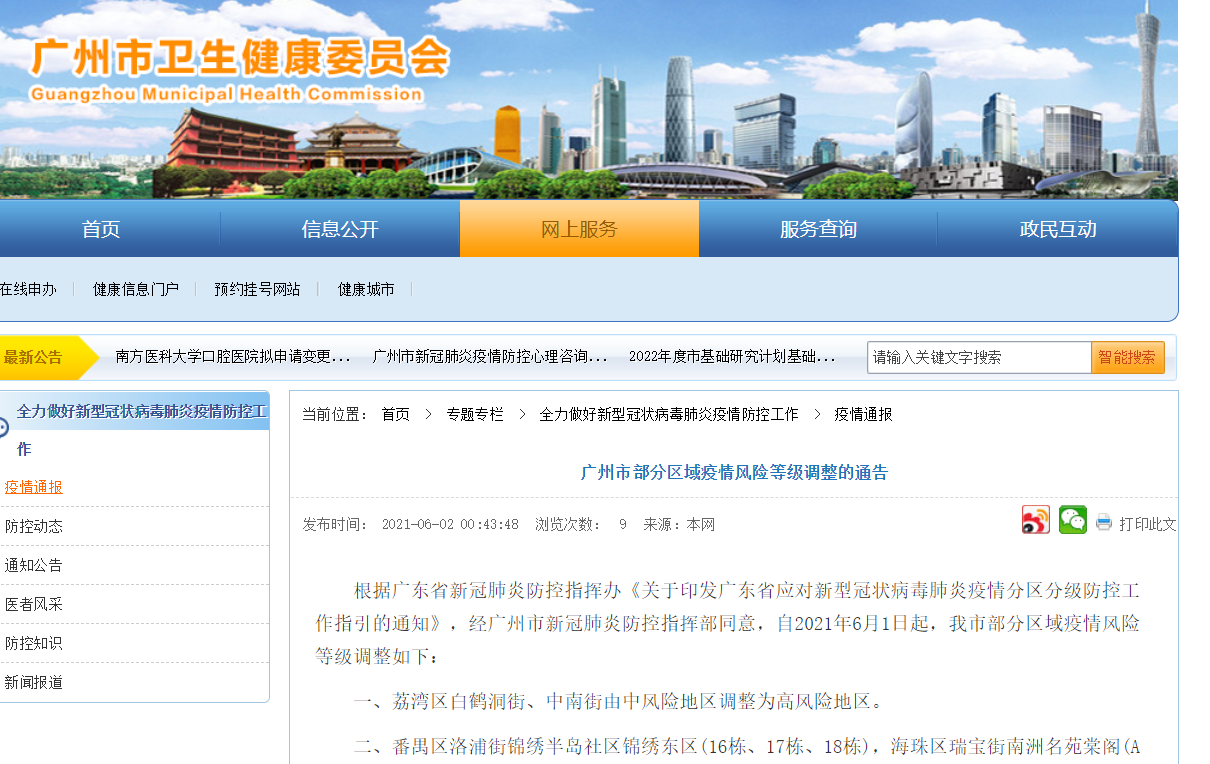This screenshot has width=1210, height=764.
Task: Go to 政民互动 tab
Action: [x=1058, y=229]
